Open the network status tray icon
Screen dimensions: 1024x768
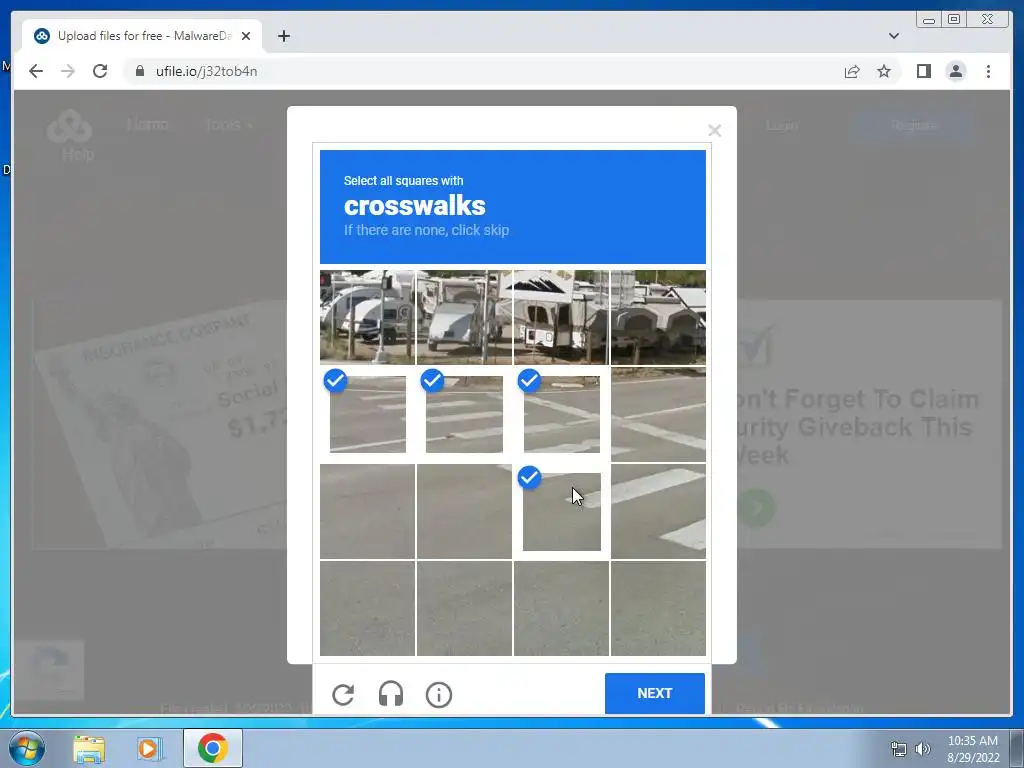899,749
